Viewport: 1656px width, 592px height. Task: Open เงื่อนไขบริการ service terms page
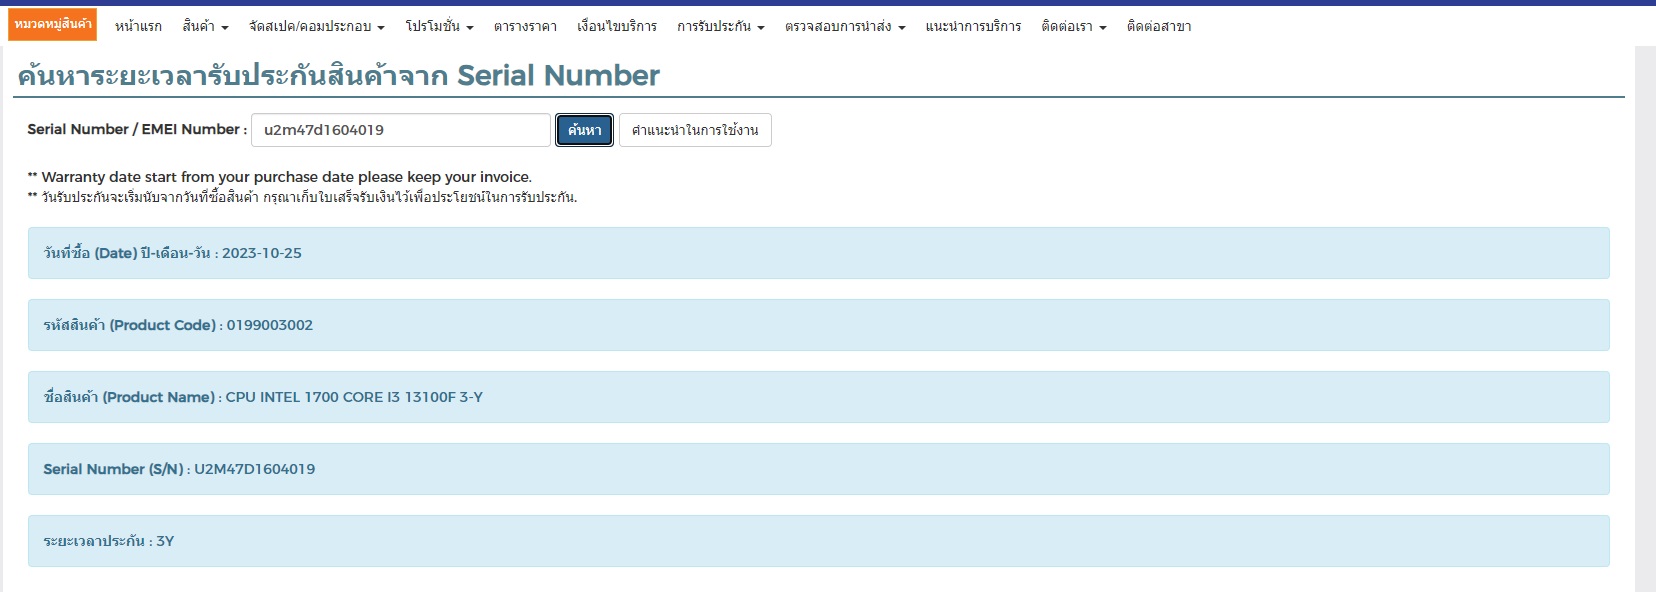(617, 26)
